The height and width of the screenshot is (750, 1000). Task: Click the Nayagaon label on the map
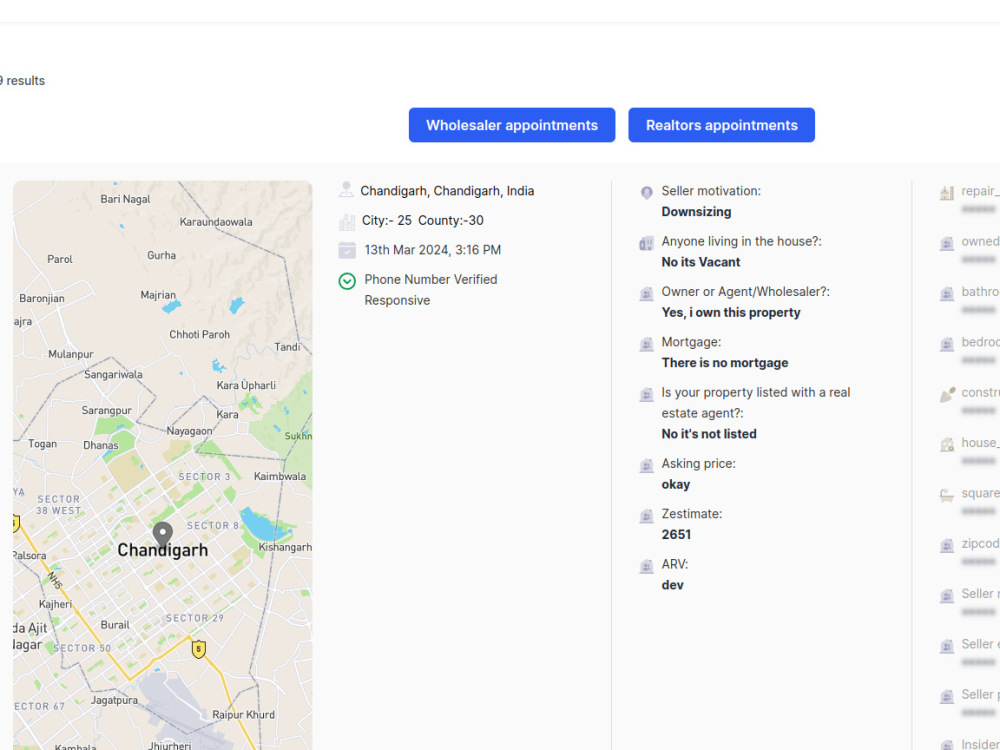[189, 431]
